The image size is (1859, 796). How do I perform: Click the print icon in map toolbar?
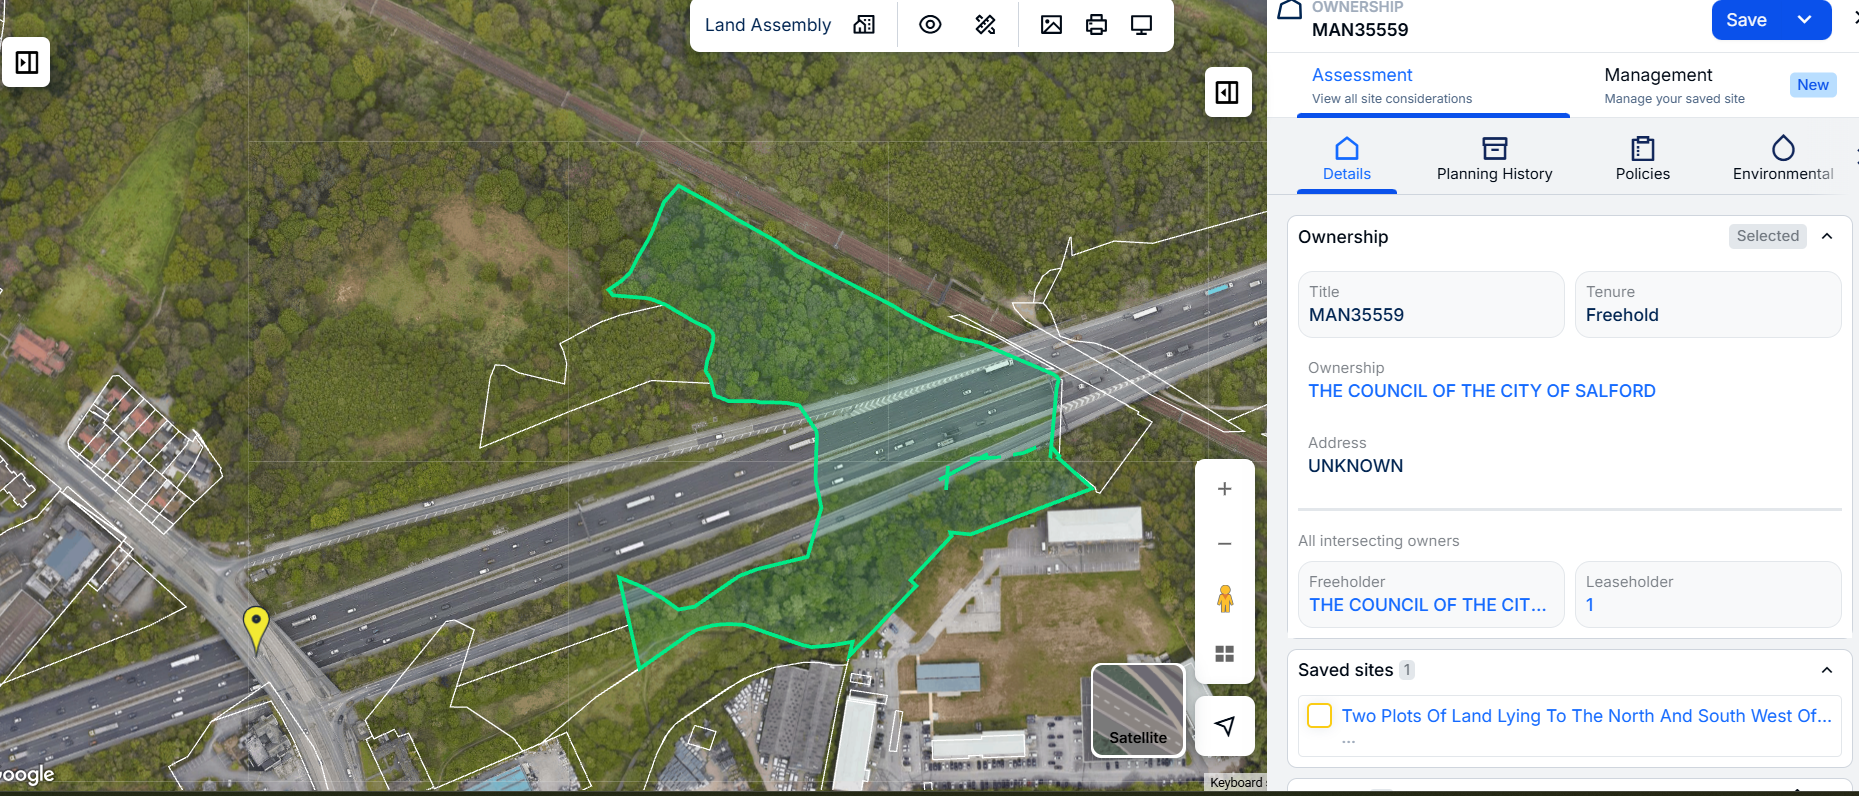tap(1096, 25)
